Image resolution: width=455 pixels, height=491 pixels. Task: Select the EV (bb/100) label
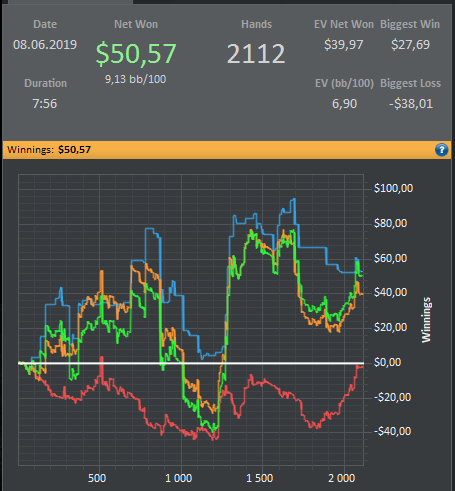tap(345, 83)
